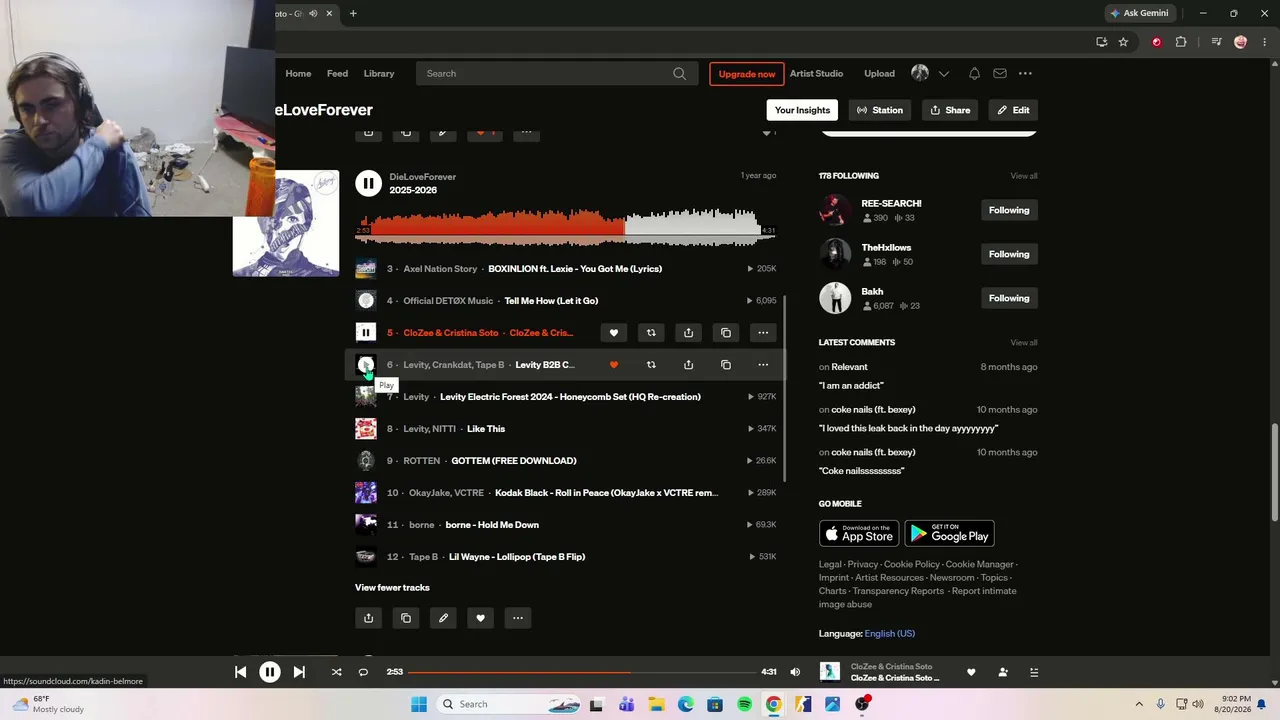The image size is (1280, 720).
Task: Like the playlist below the track list
Action: [x=480, y=618]
